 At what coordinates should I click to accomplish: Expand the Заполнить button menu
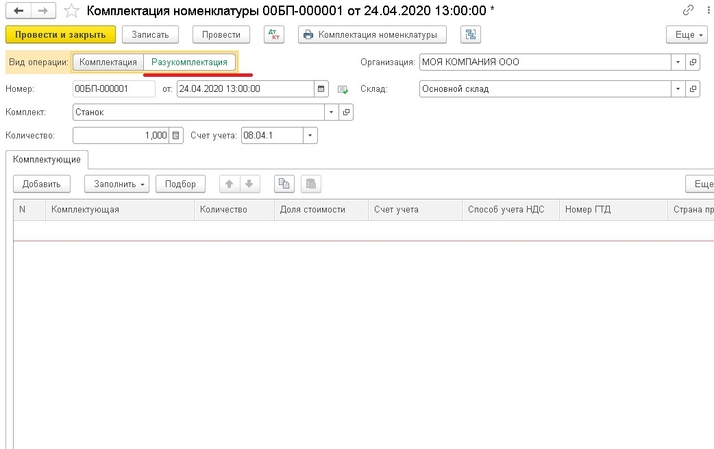[x=118, y=184]
